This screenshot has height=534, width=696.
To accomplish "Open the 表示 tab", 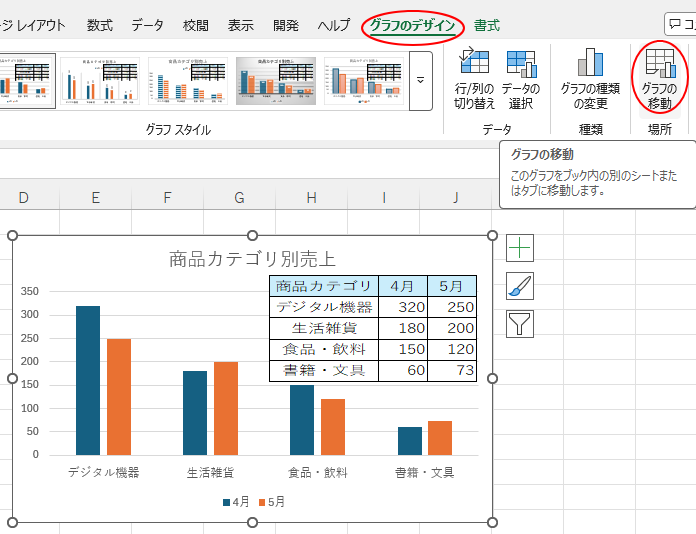I will (x=241, y=25).
